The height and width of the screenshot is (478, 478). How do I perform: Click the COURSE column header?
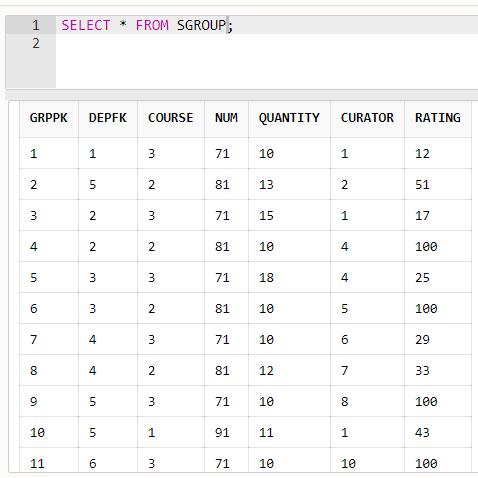pos(171,118)
